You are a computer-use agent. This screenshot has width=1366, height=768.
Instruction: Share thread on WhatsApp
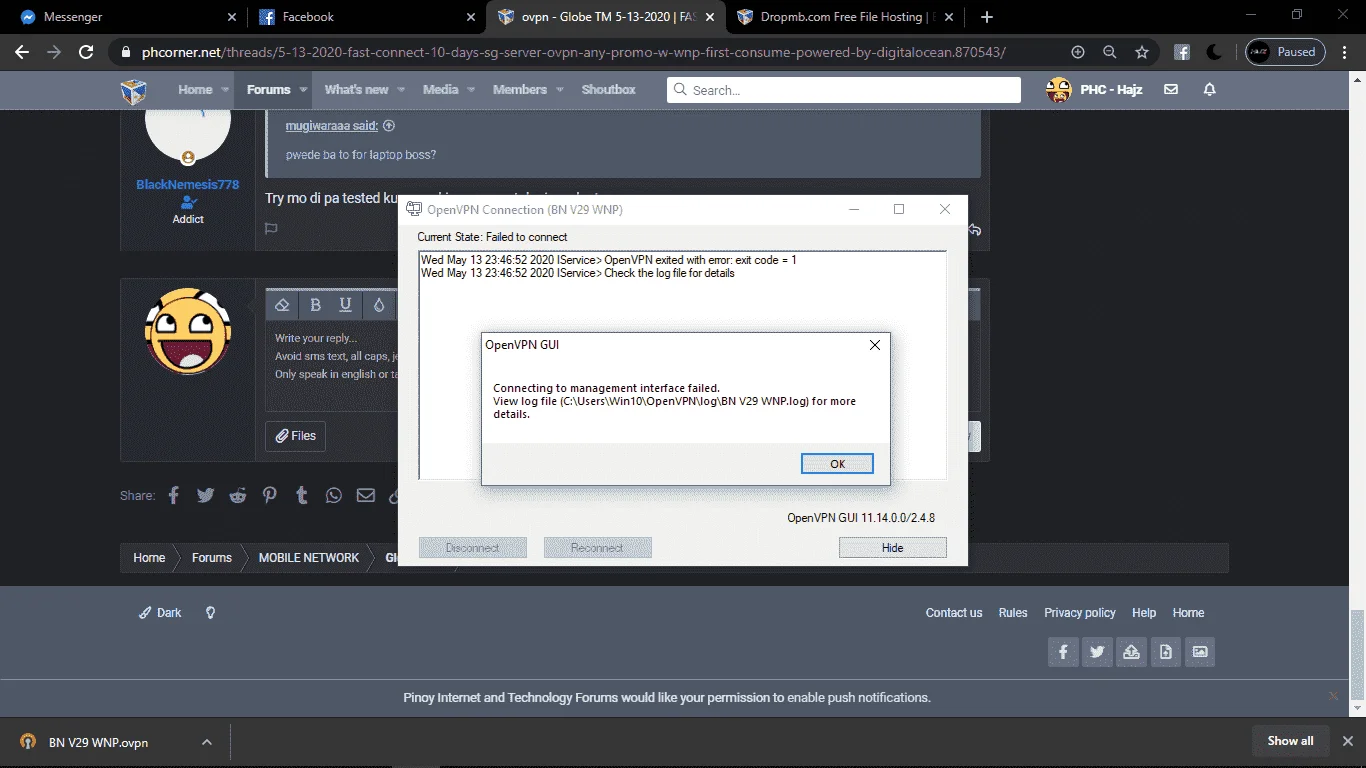coord(333,495)
